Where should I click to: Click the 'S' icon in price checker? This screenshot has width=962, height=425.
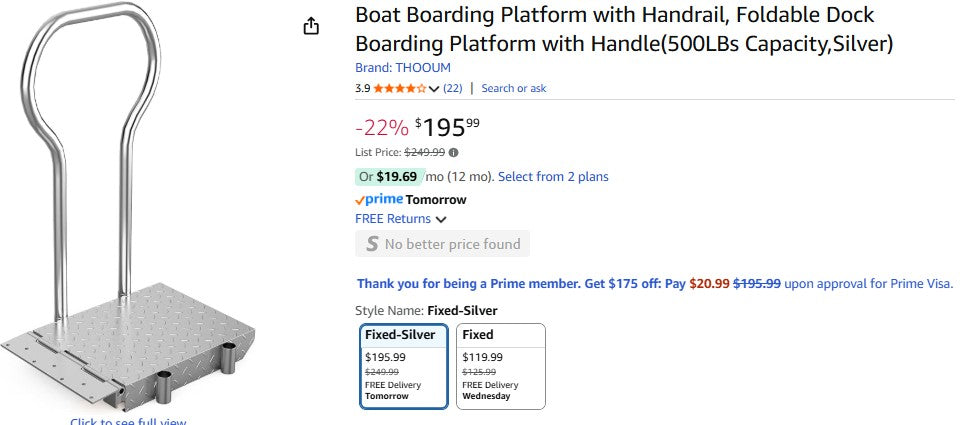[x=372, y=244]
